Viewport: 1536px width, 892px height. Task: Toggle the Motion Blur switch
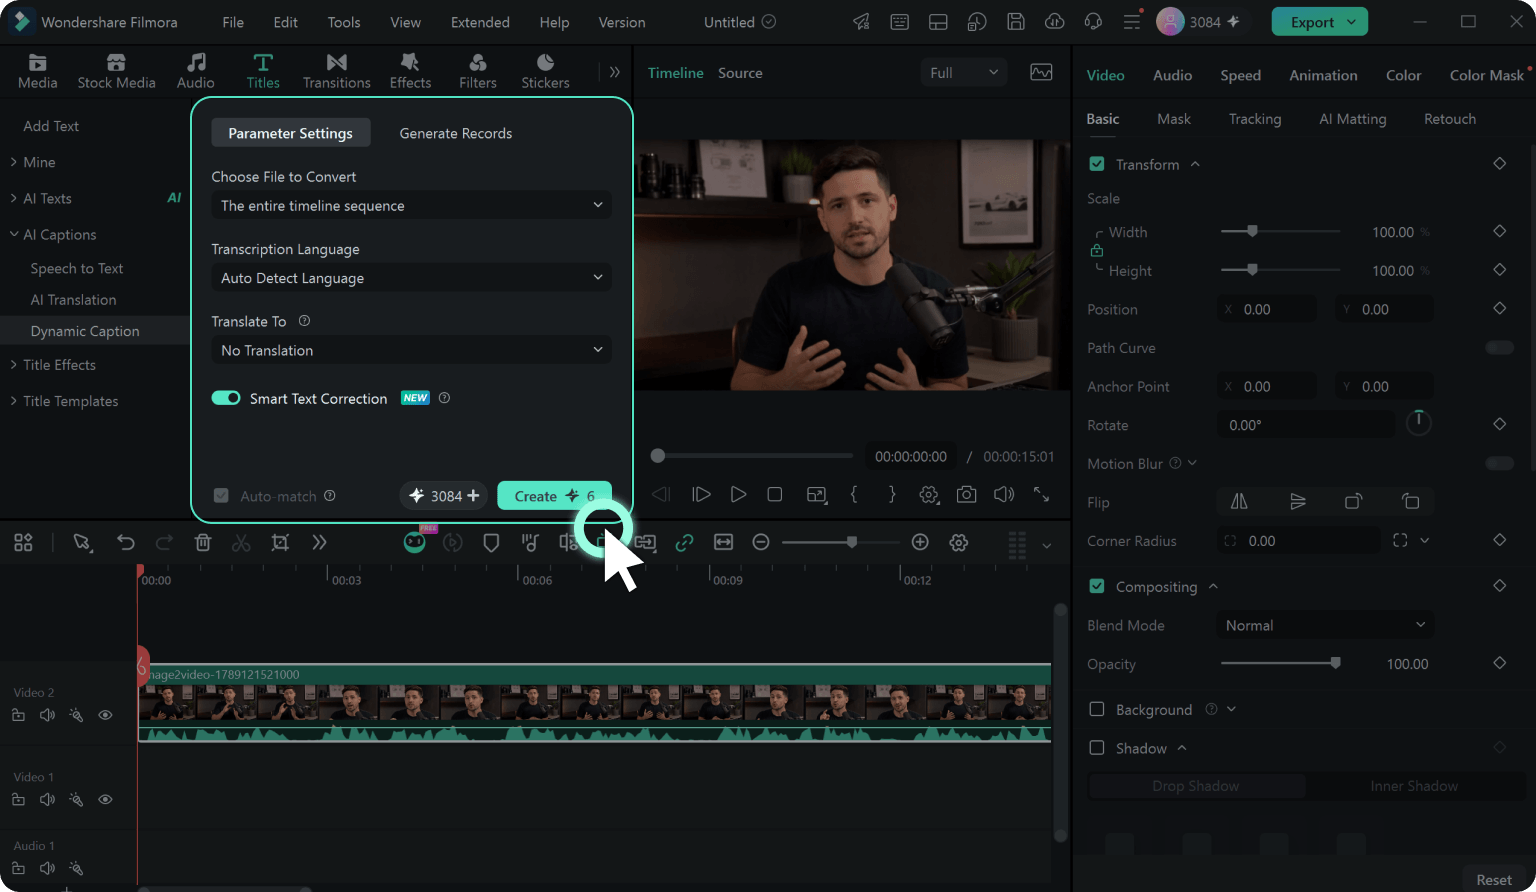1500,463
